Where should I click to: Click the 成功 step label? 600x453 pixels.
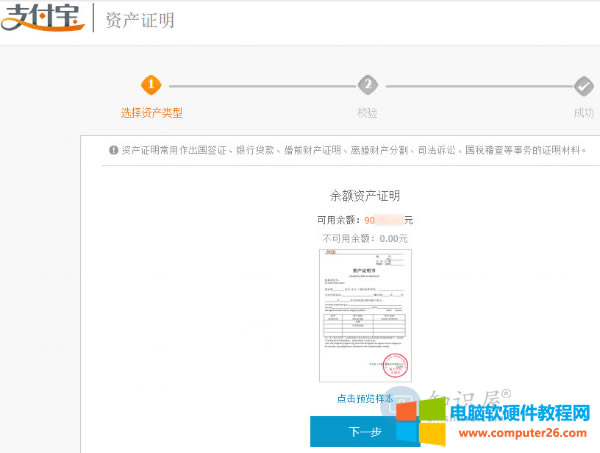coord(584,113)
